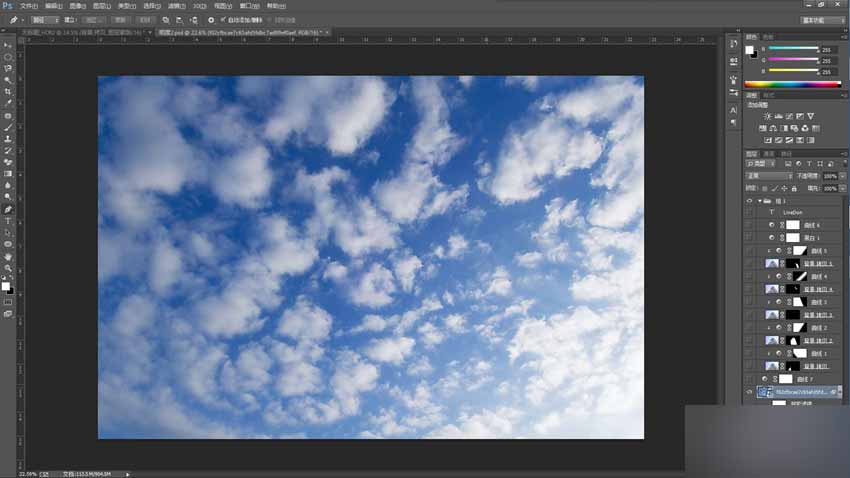Open the pen options gear
This screenshot has height=478, width=850.
(211, 20)
